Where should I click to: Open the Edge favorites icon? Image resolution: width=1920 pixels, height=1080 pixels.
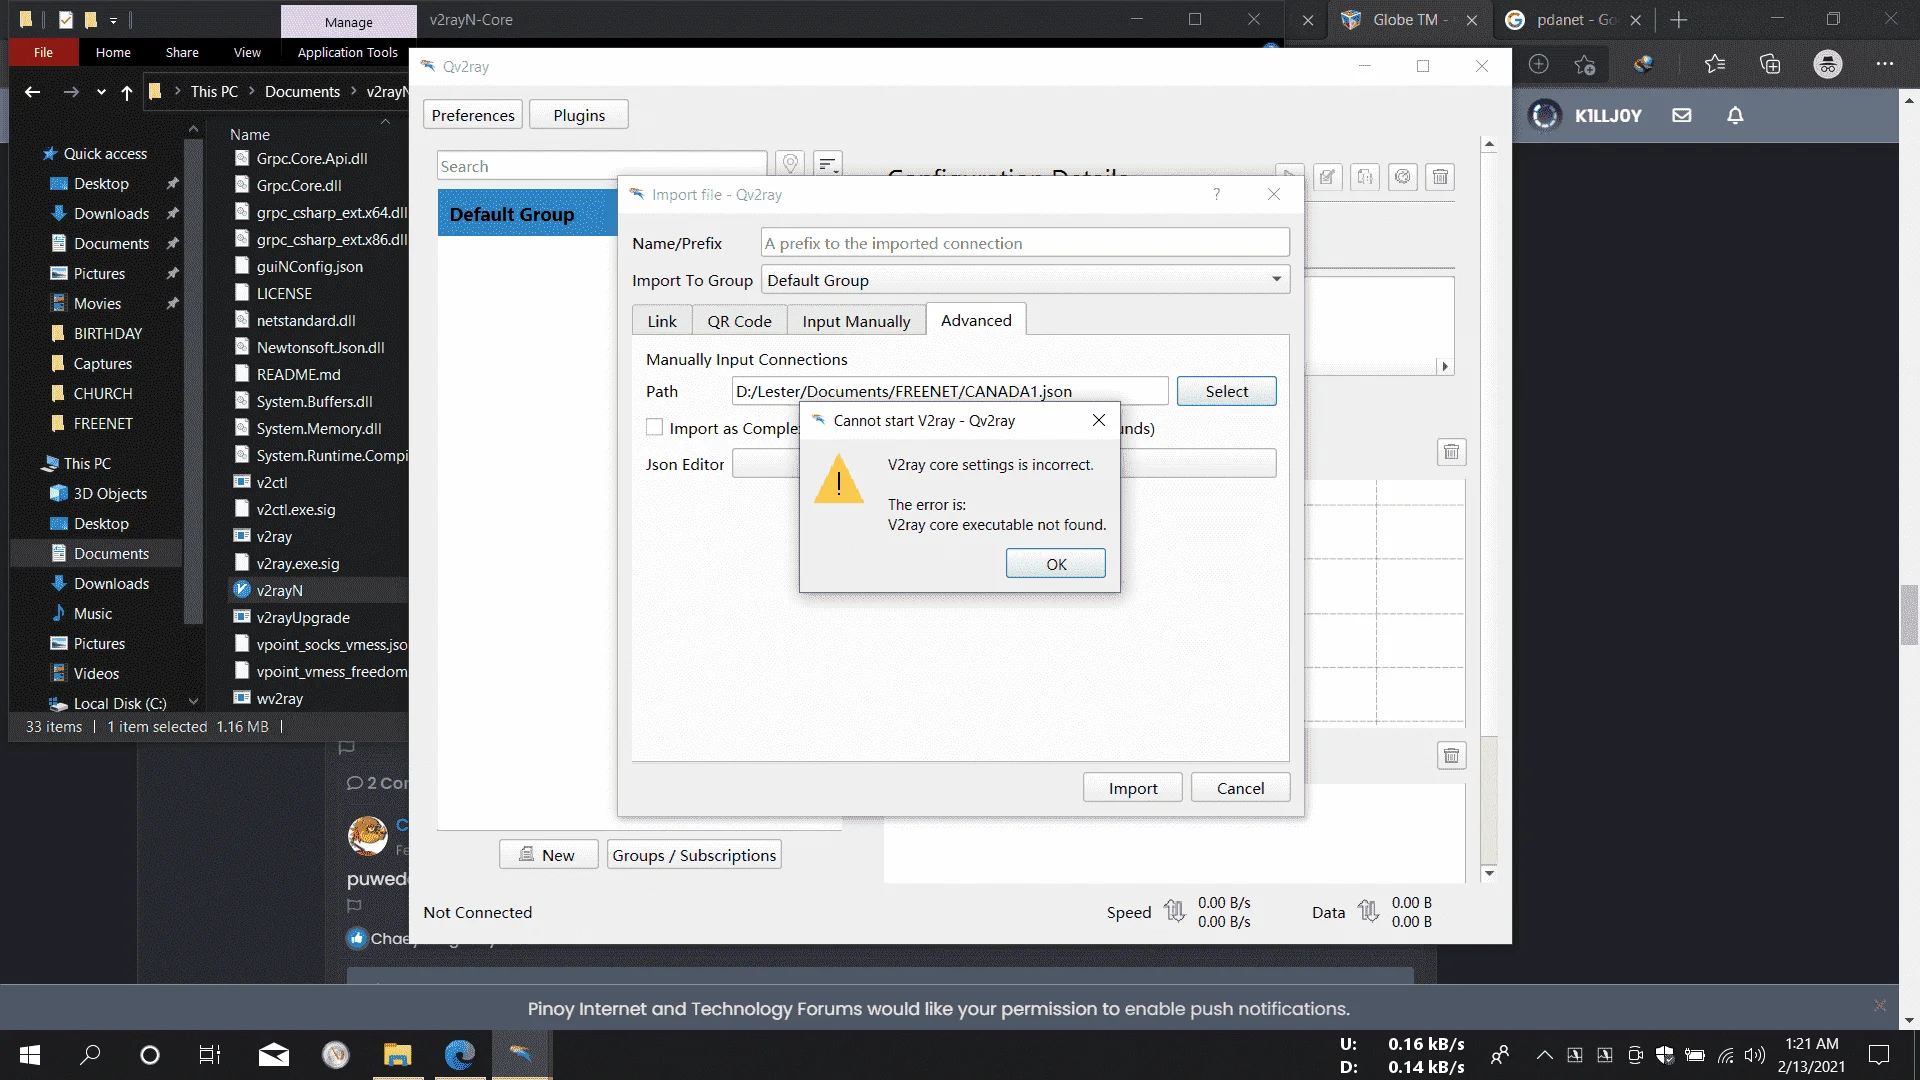[1715, 64]
